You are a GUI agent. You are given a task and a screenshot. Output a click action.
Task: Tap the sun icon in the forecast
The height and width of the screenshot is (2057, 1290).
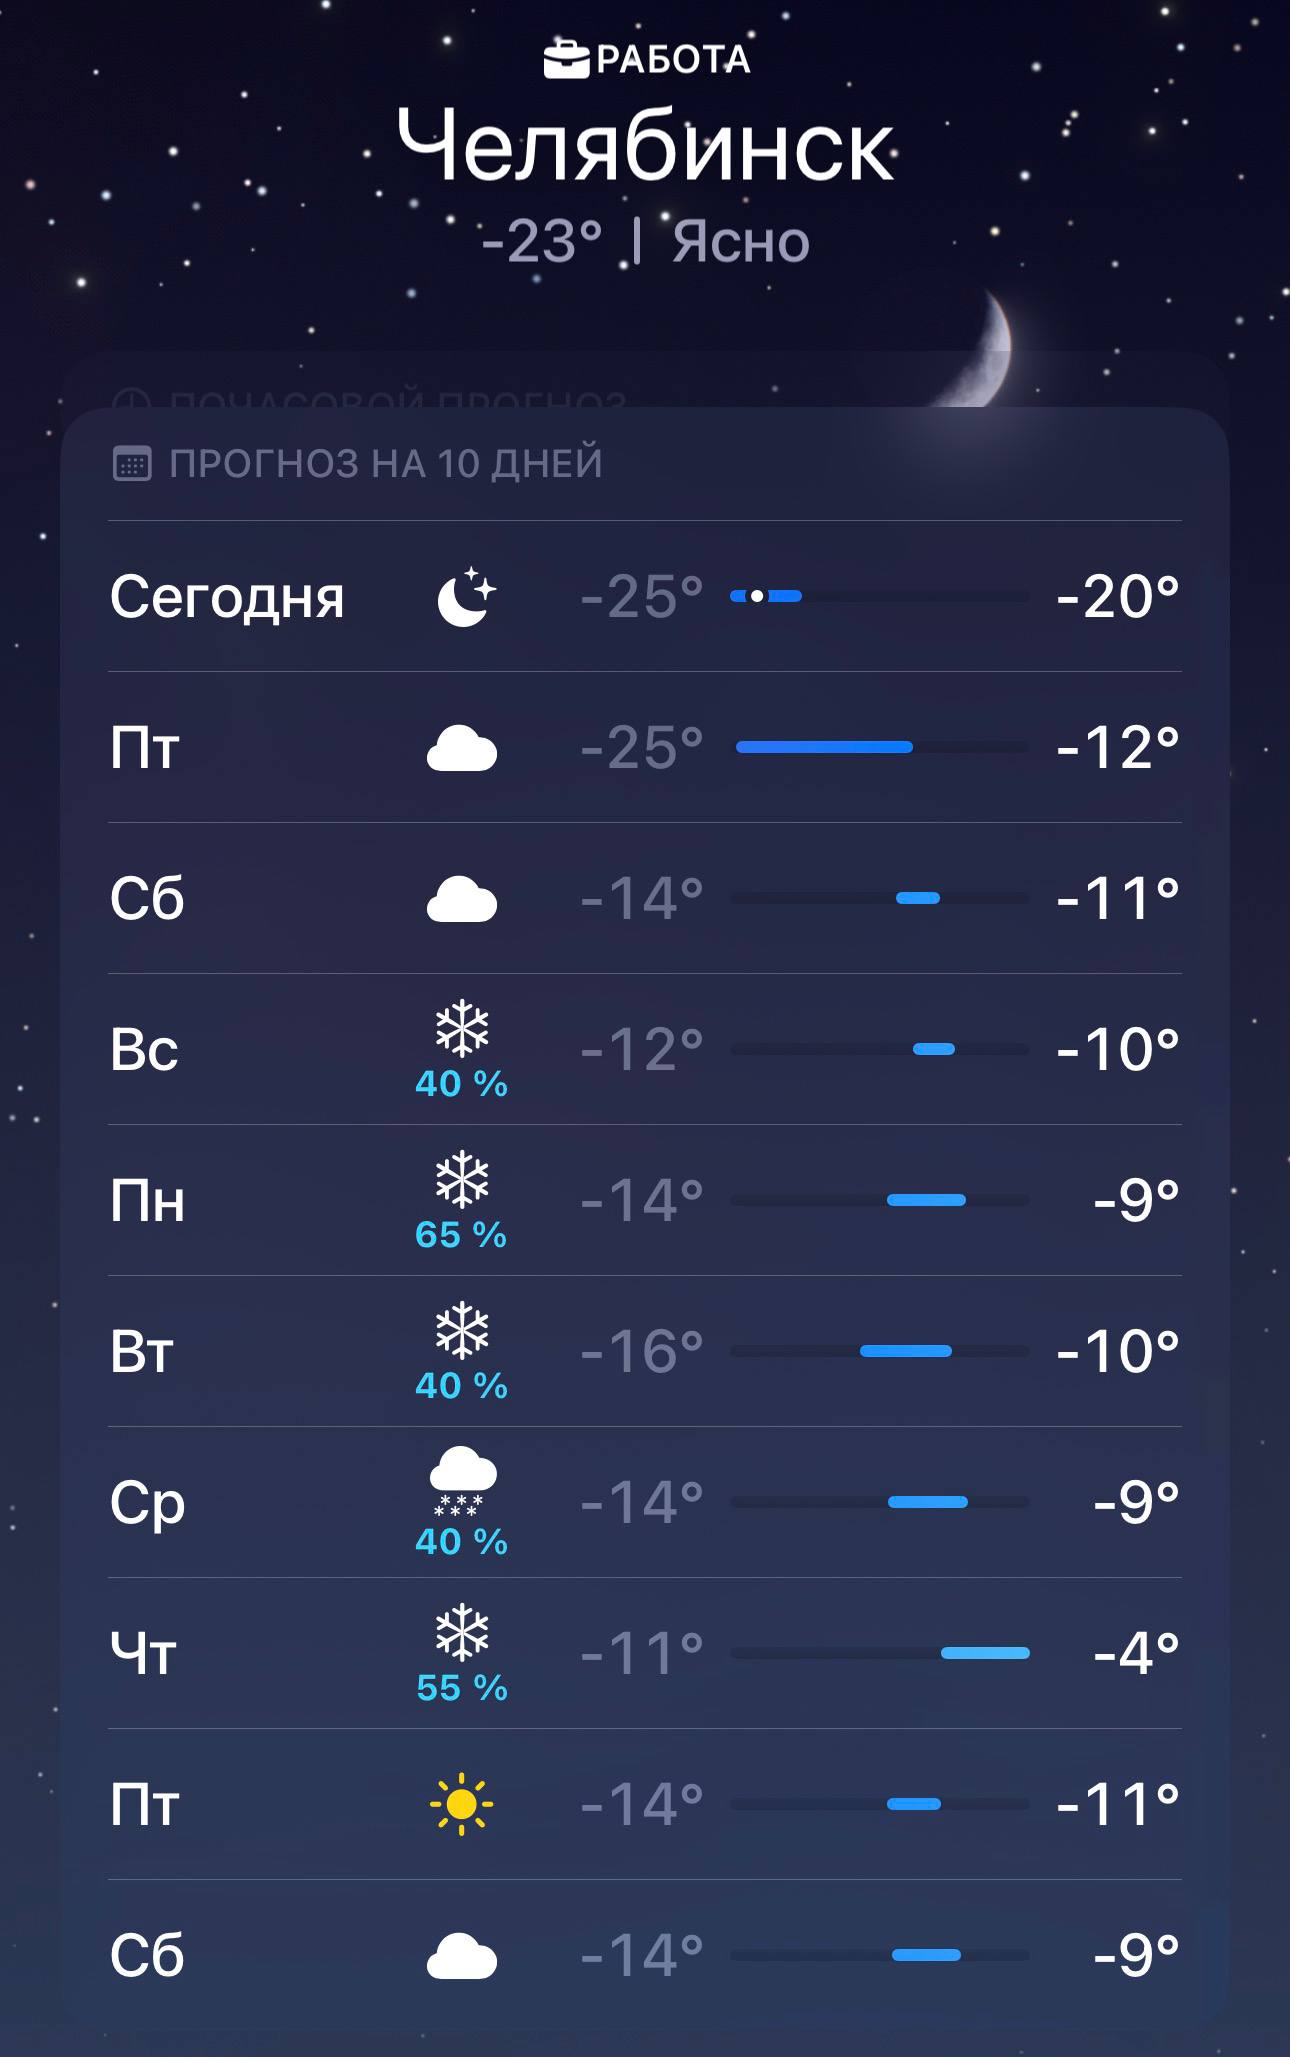coord(461,1804)
